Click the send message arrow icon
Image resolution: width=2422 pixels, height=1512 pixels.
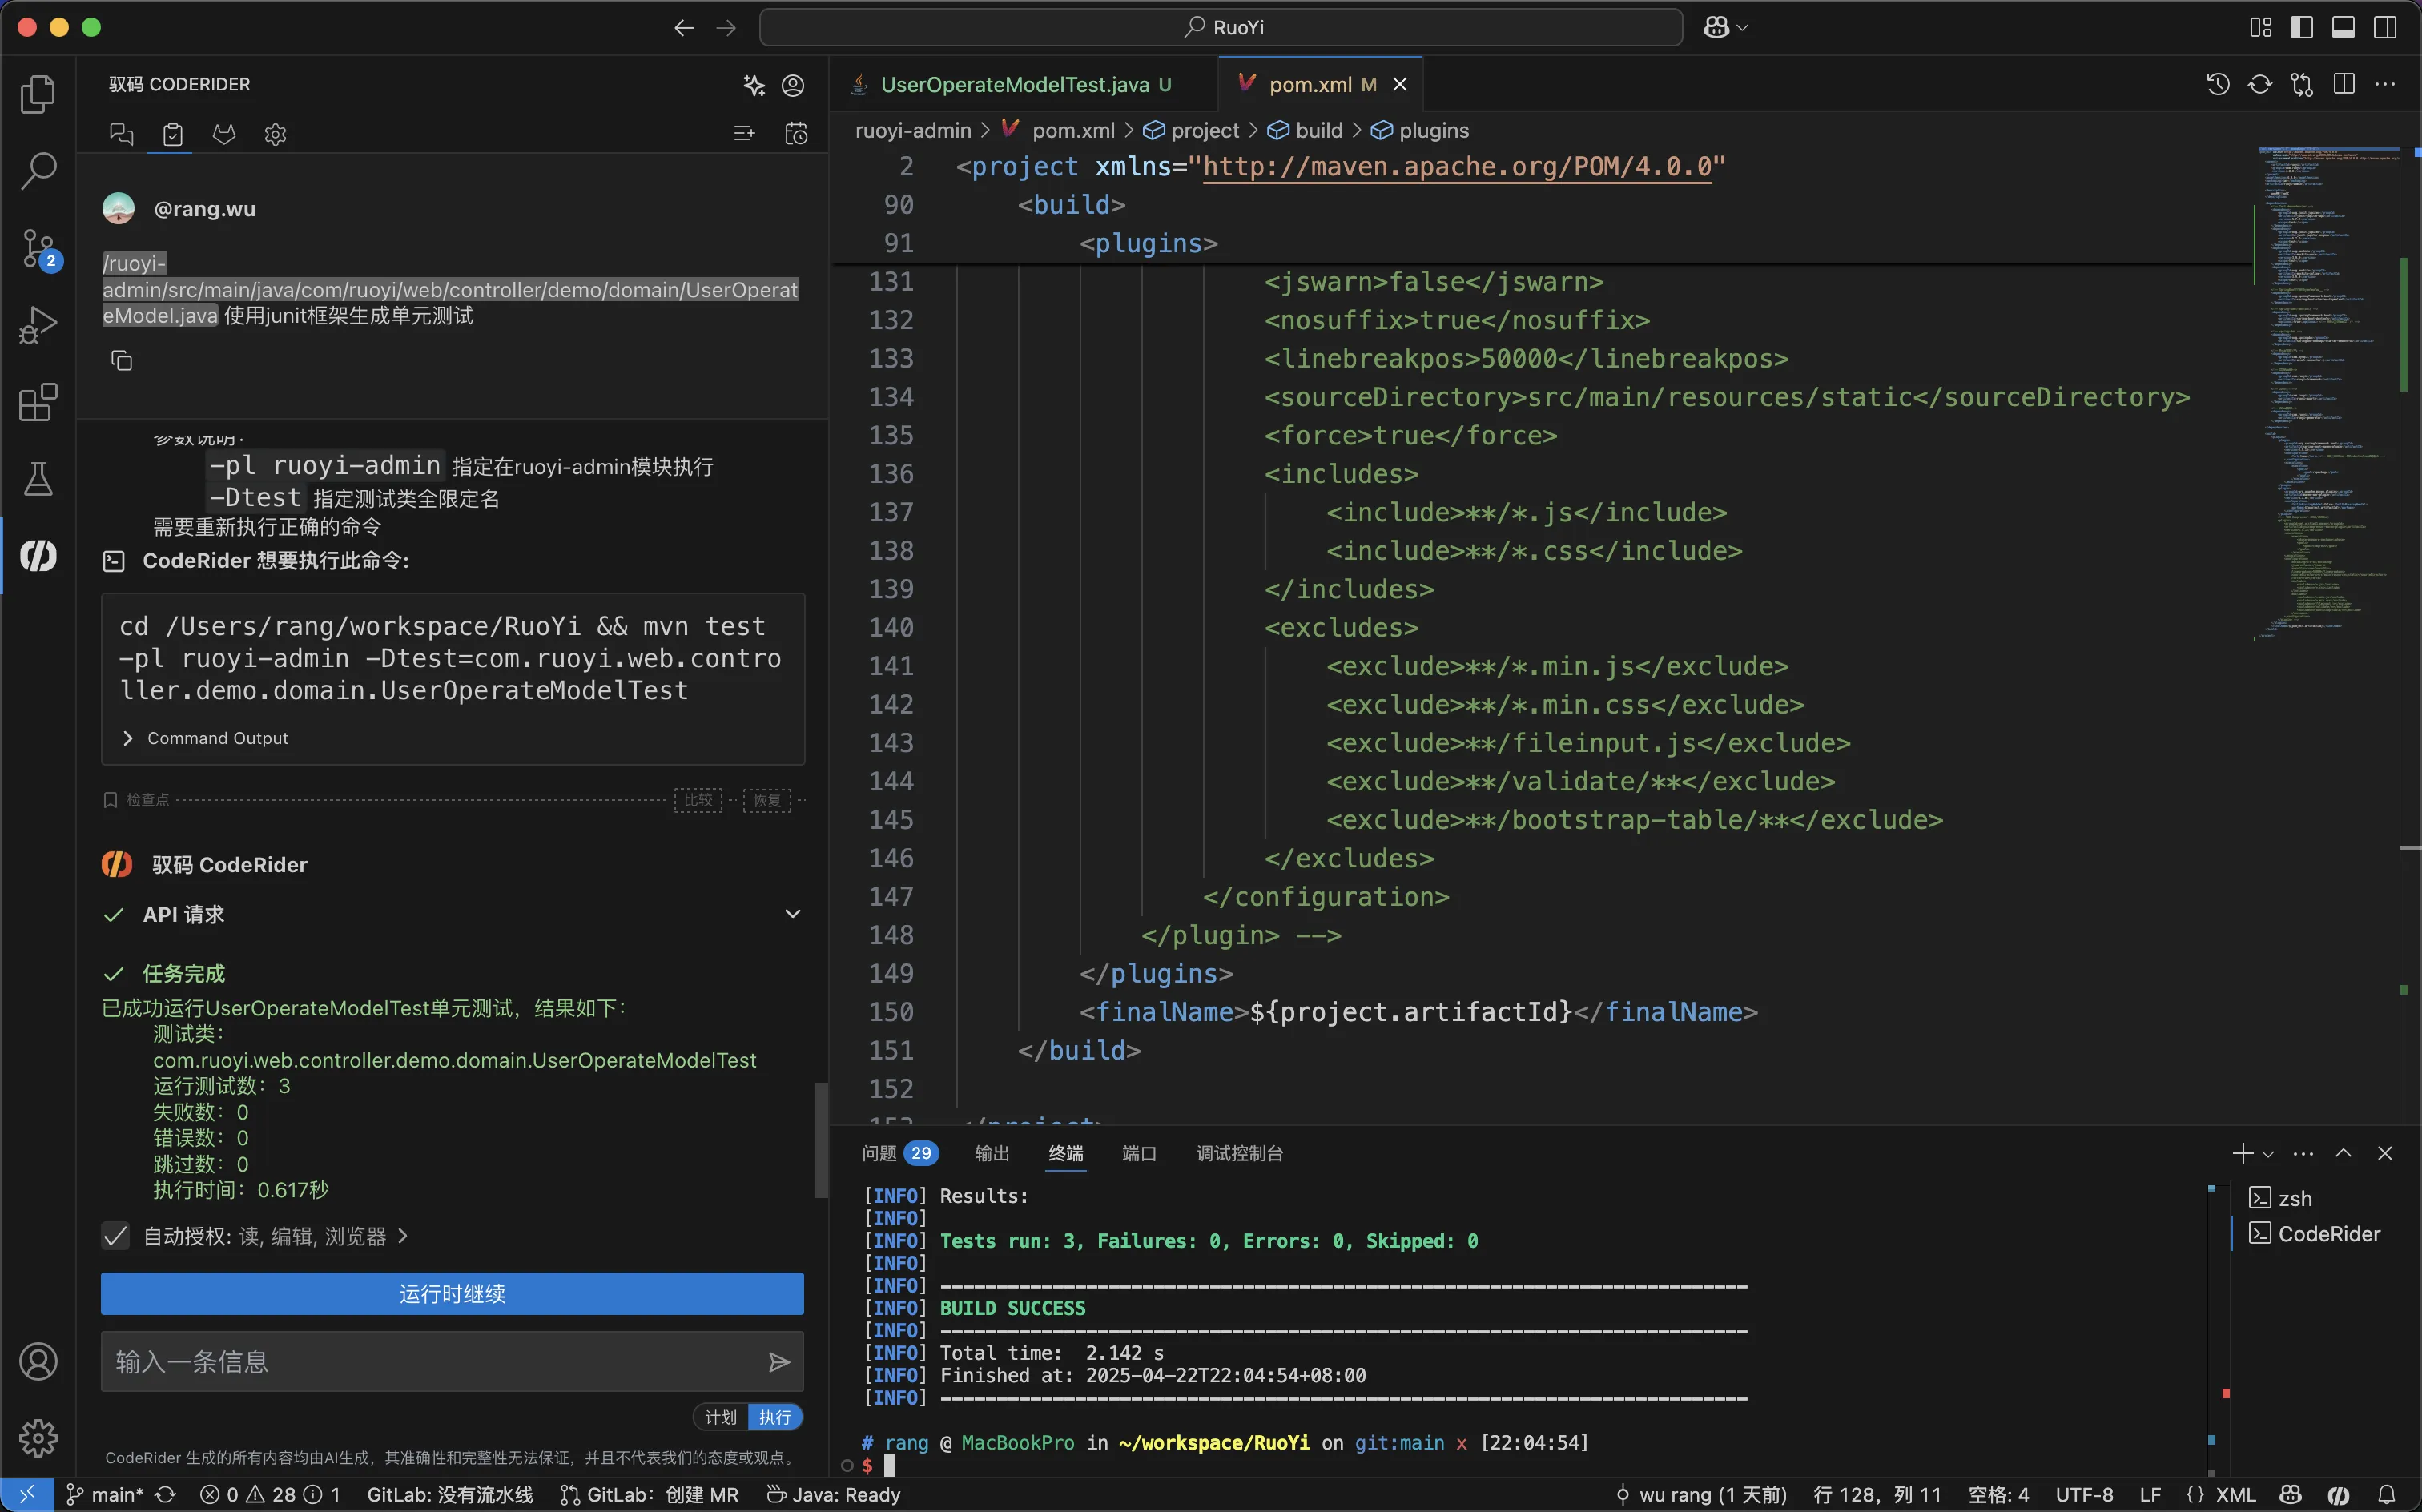(x=779, y=1362)
